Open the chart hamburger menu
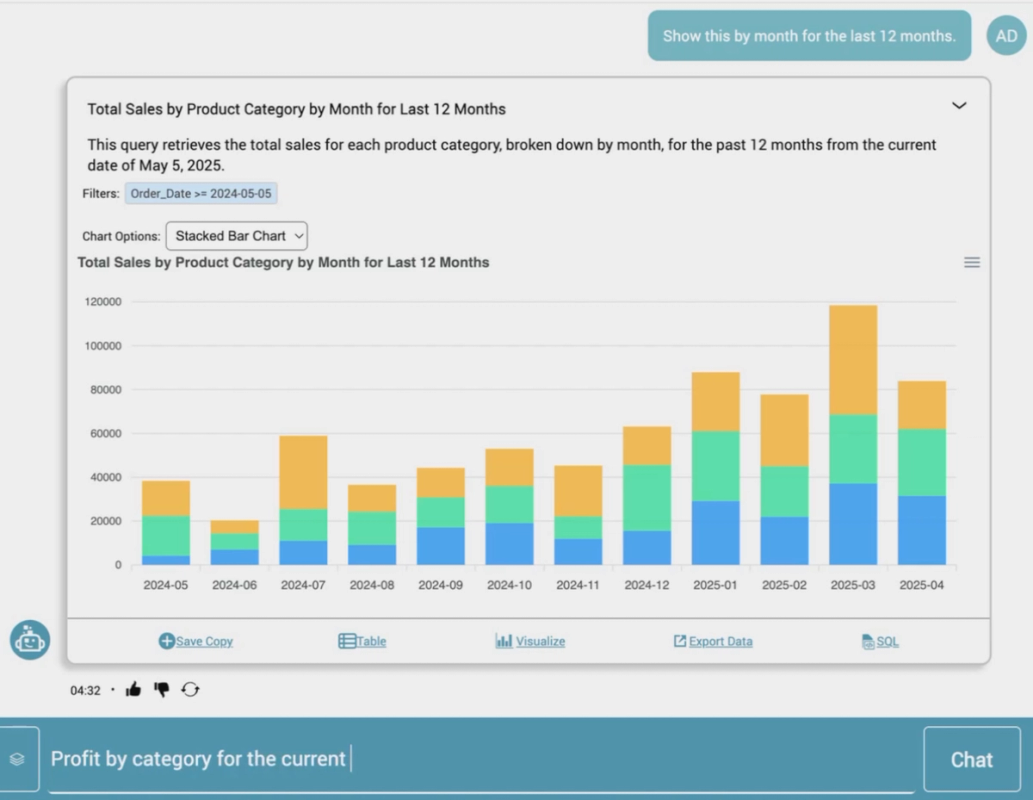 [972, 262]
